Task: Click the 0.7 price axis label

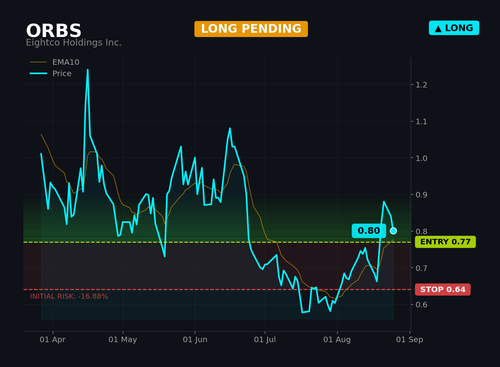Action: point(421,268)
